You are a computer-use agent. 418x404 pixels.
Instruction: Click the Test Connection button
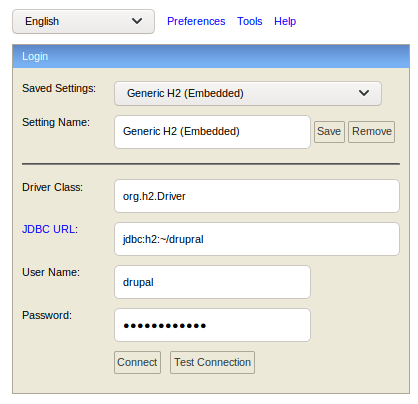(212, 362)
